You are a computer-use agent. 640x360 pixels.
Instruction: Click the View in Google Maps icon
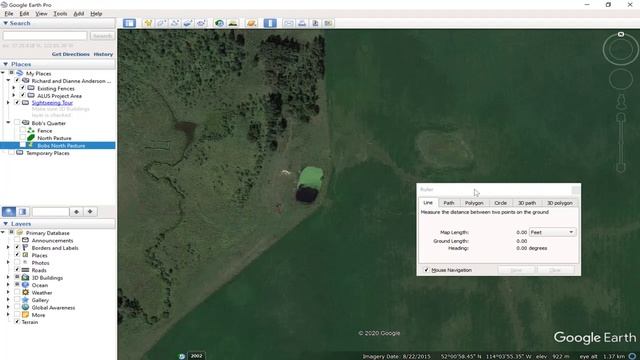329,23
